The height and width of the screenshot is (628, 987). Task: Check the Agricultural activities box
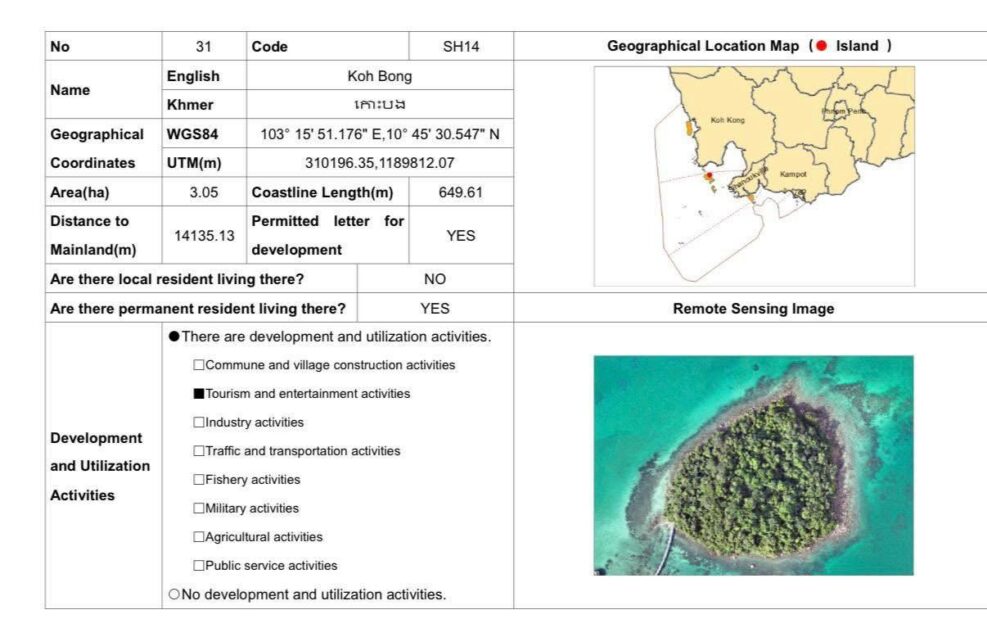pyautogui.click(x=199, y=537)
